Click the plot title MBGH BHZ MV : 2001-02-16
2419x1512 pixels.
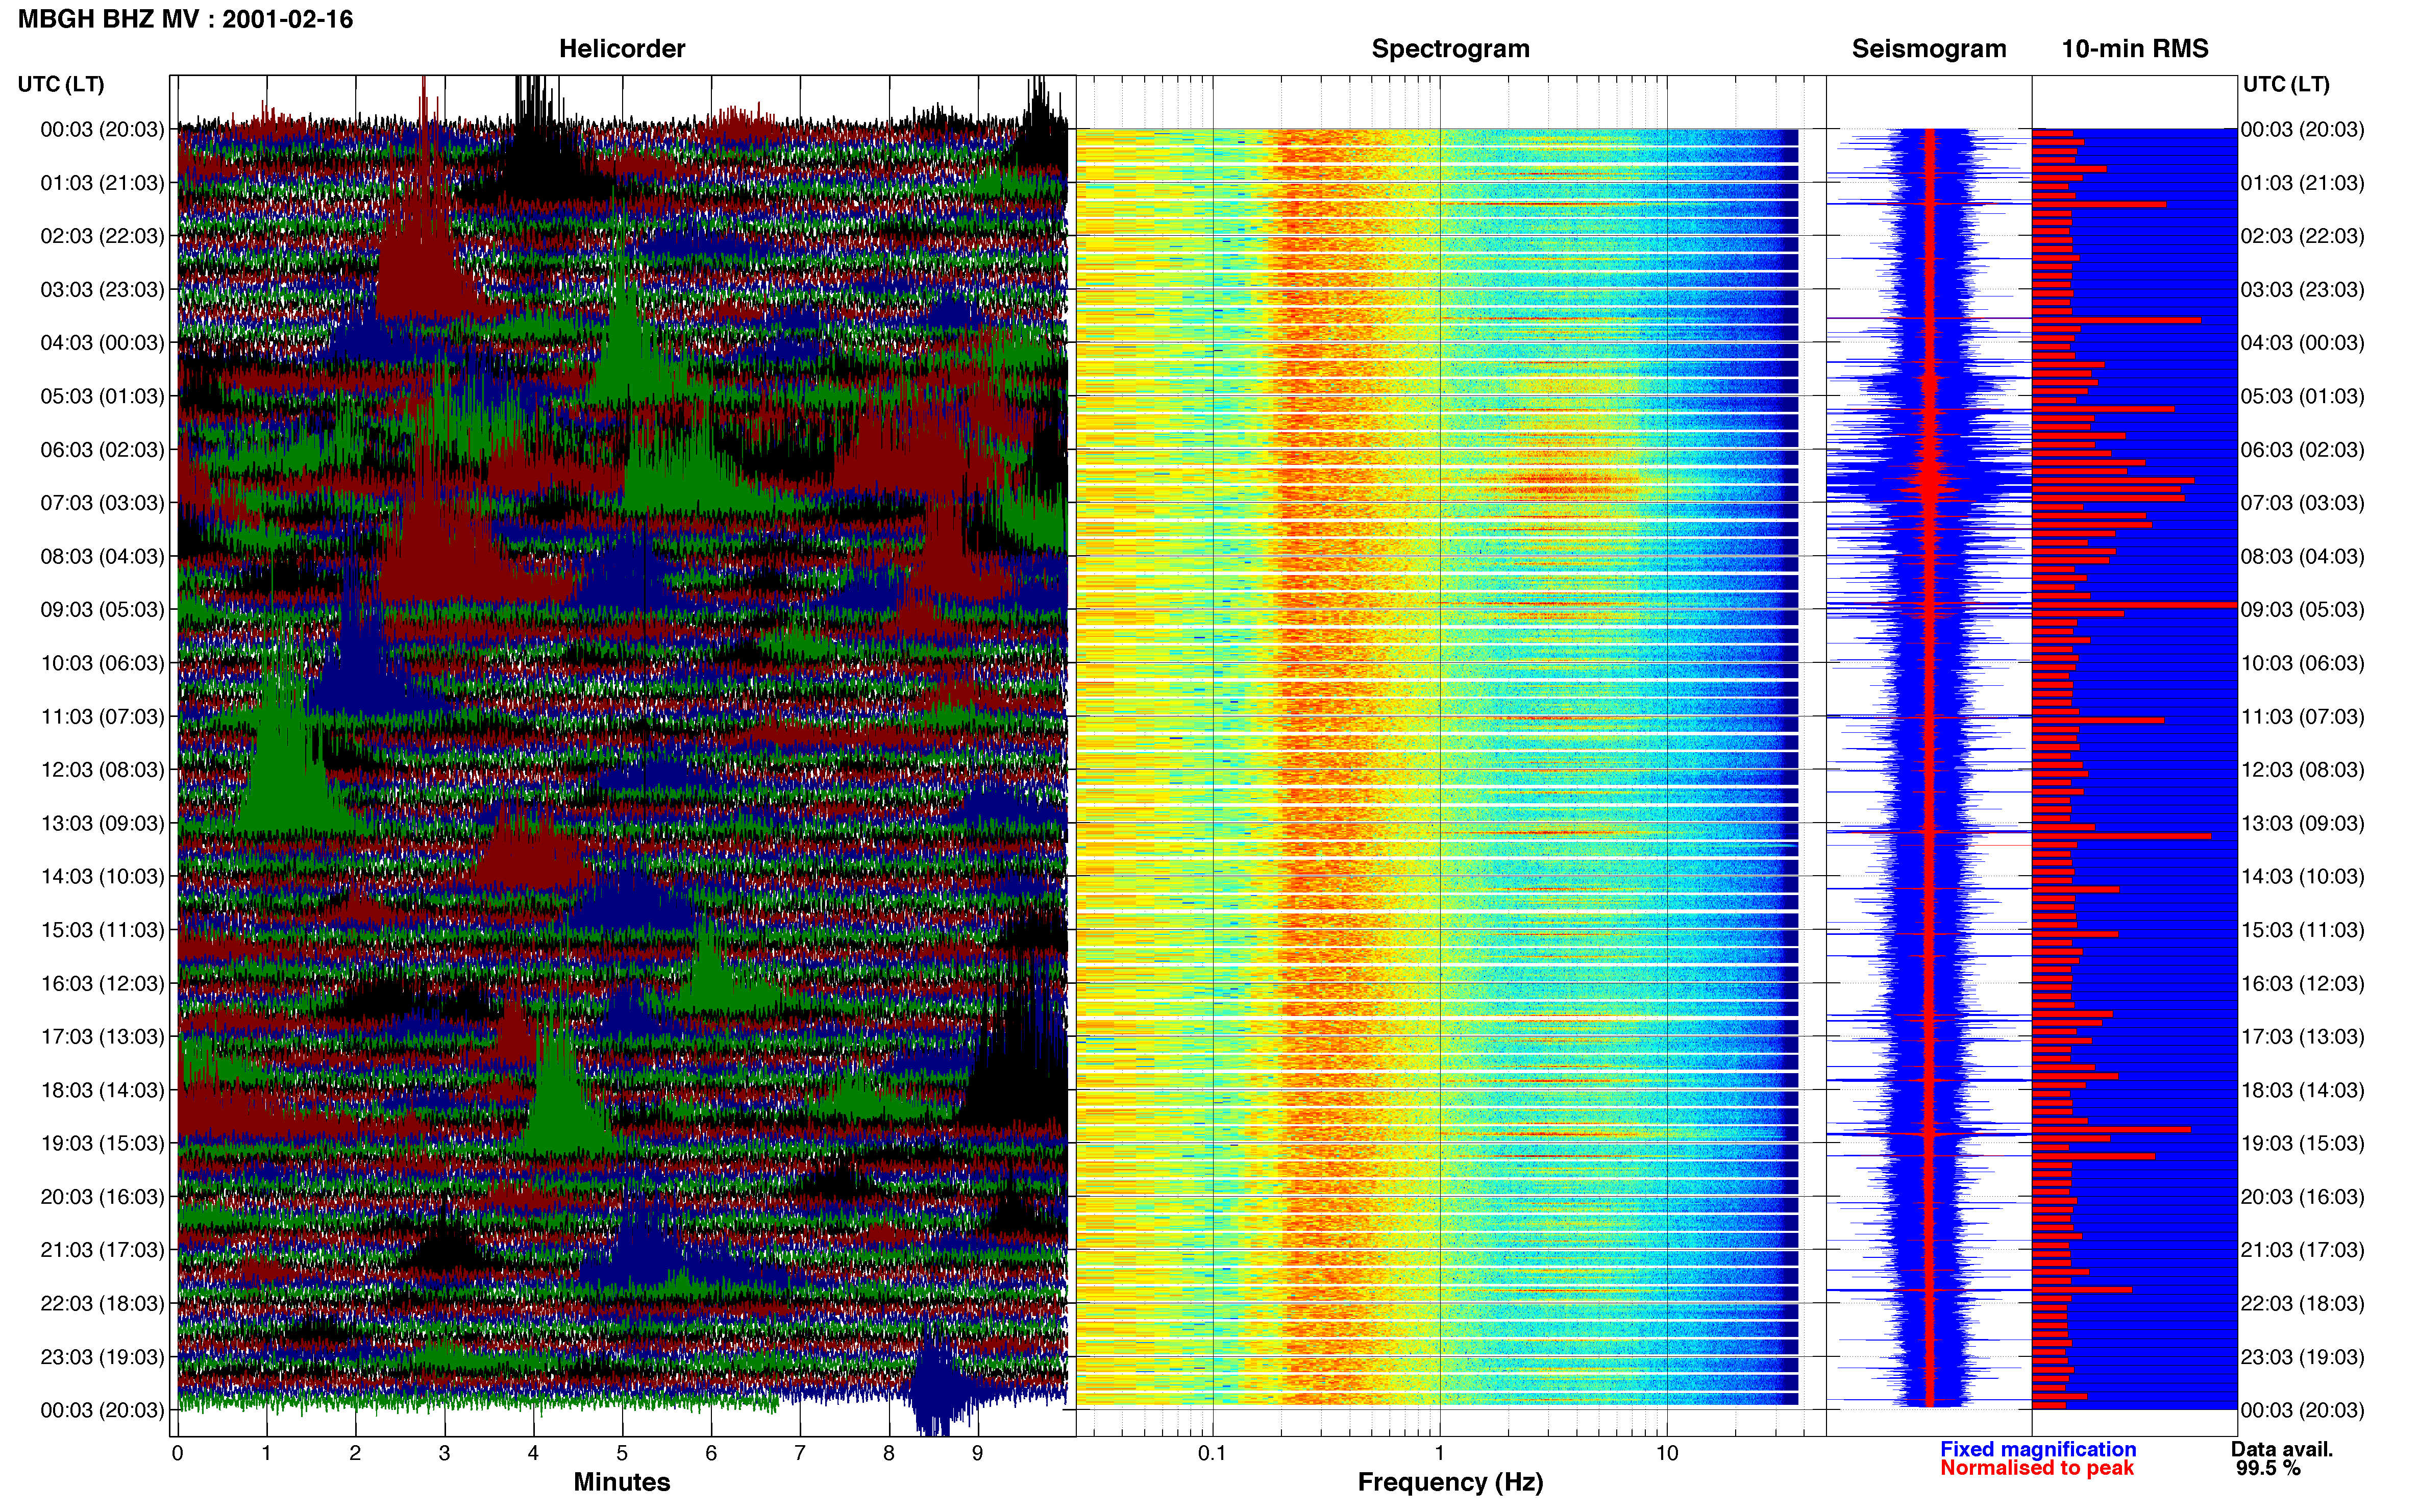(185, 19)
